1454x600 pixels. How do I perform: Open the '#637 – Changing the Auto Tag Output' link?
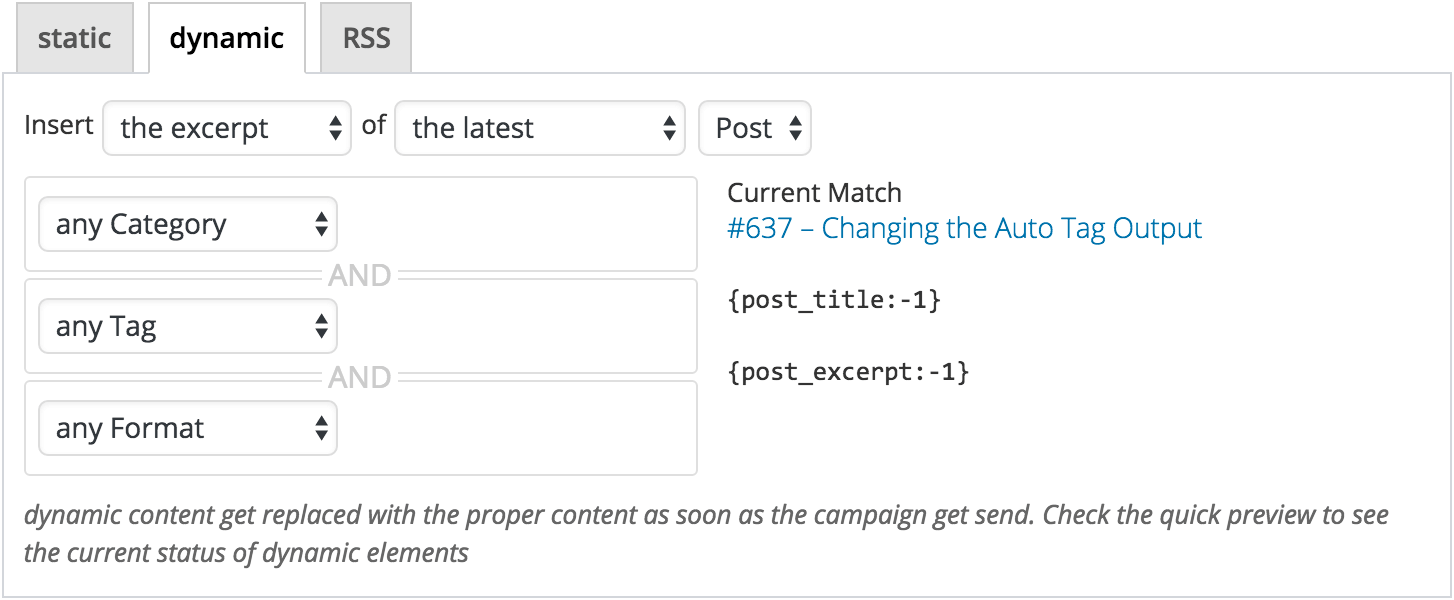pos(965,228)
